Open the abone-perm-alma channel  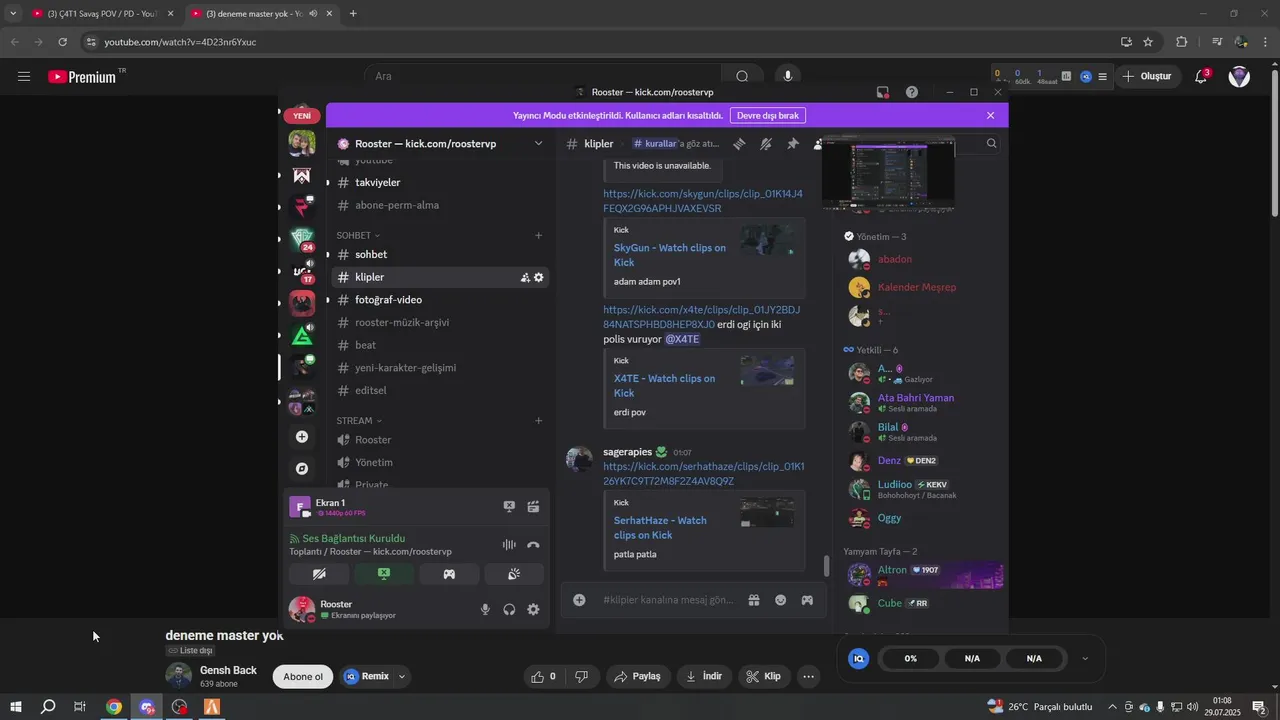pos(438,205)
